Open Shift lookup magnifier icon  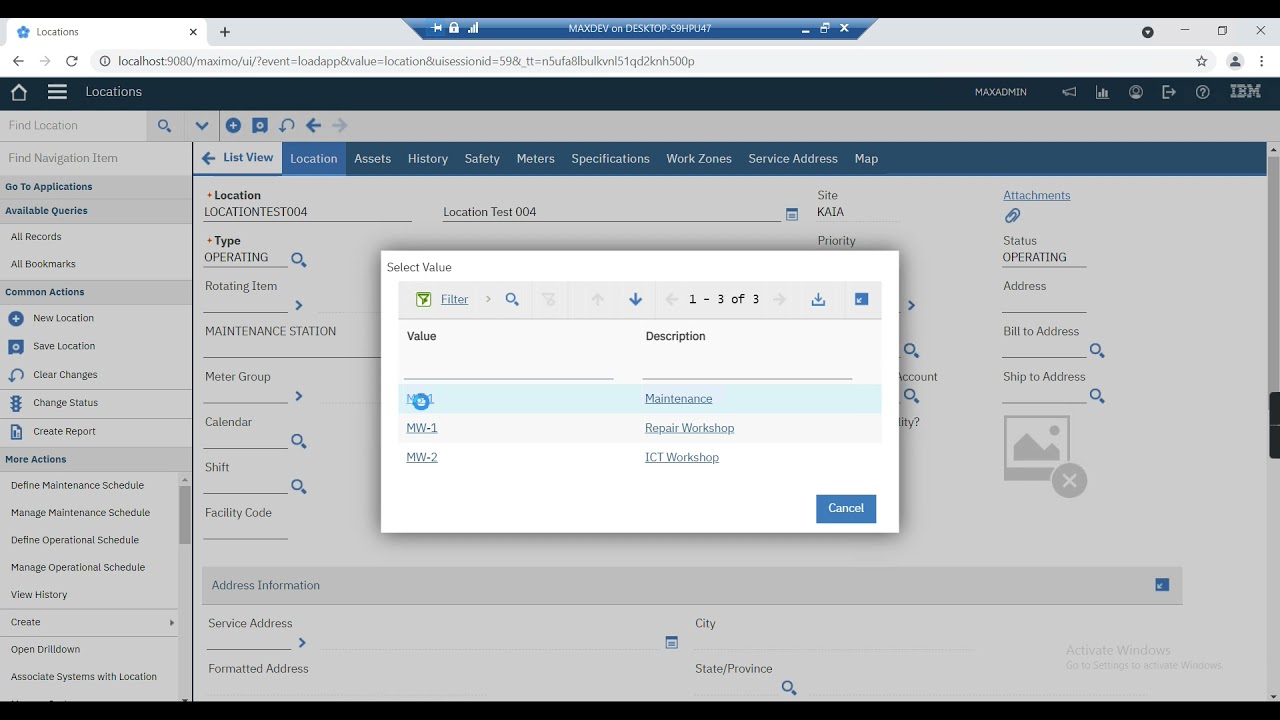tap(298, 487)
